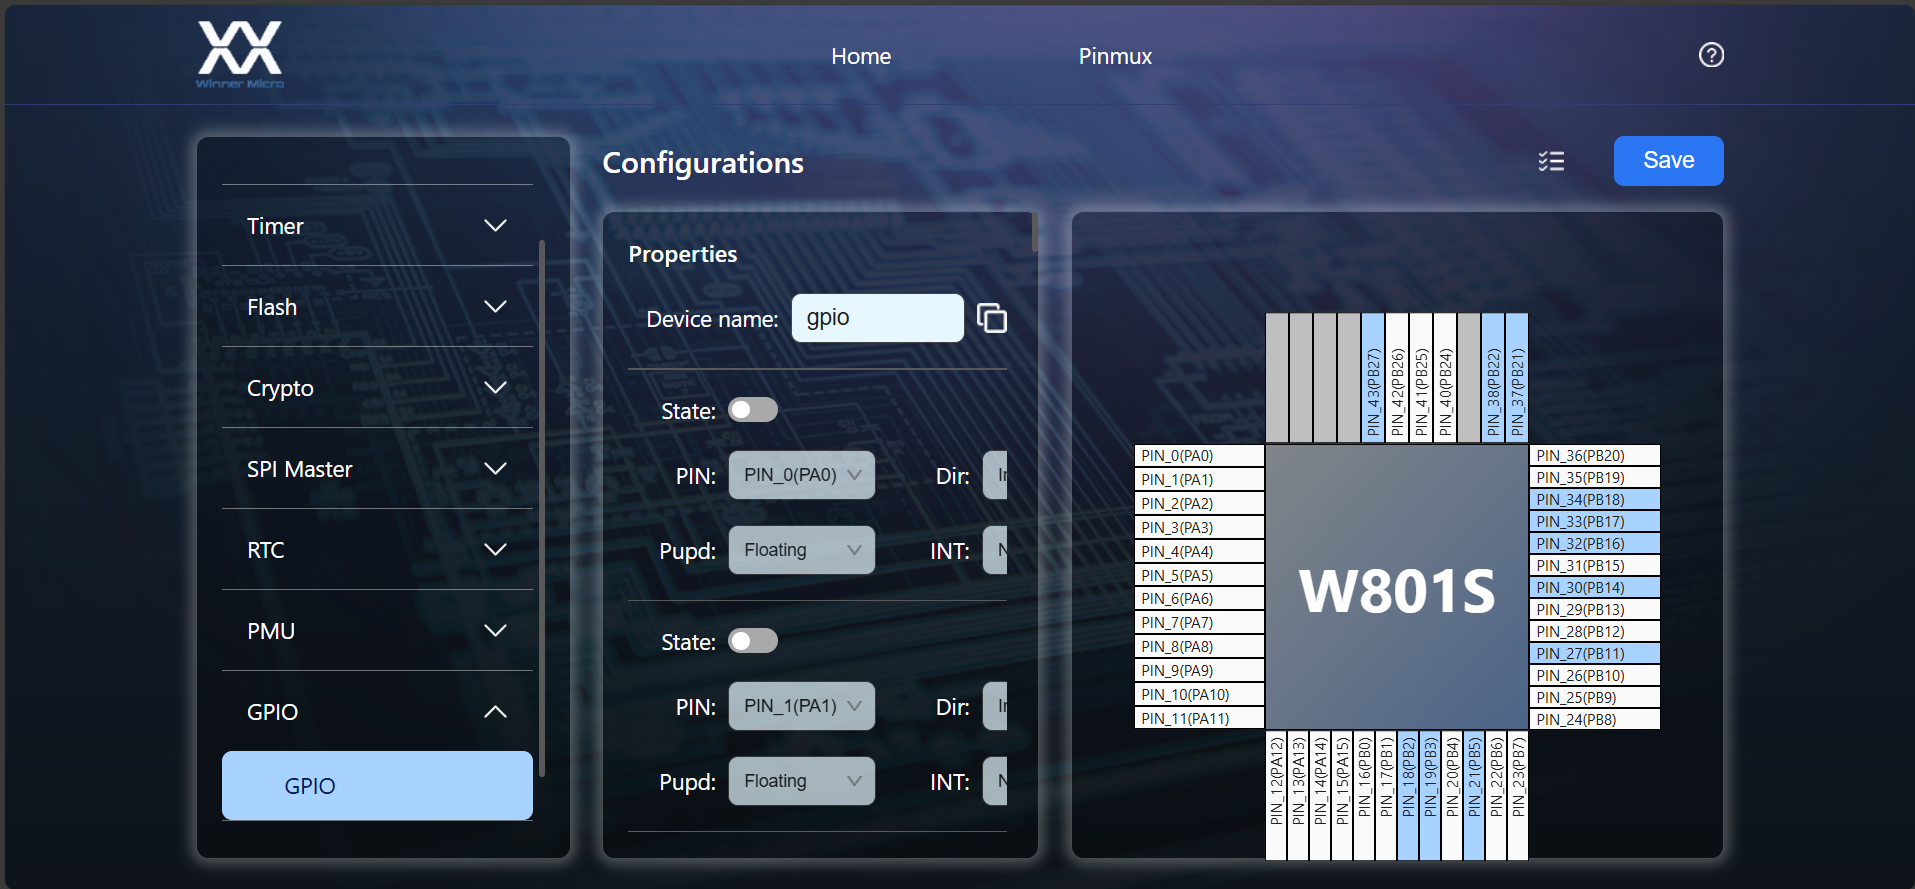This screenshot has width=1915, height=889.
Task: Toggle State switch for PIN_0(PA0)
Action: tap(752, 410)
